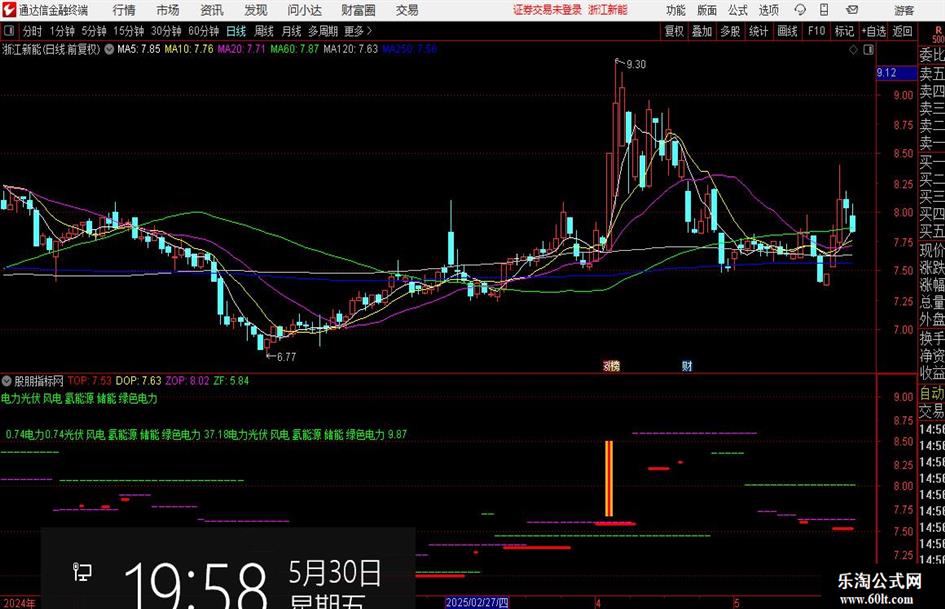The image size is (945, 609).
Task: Open the 市场 menu
Action: [x=168, y=10]
